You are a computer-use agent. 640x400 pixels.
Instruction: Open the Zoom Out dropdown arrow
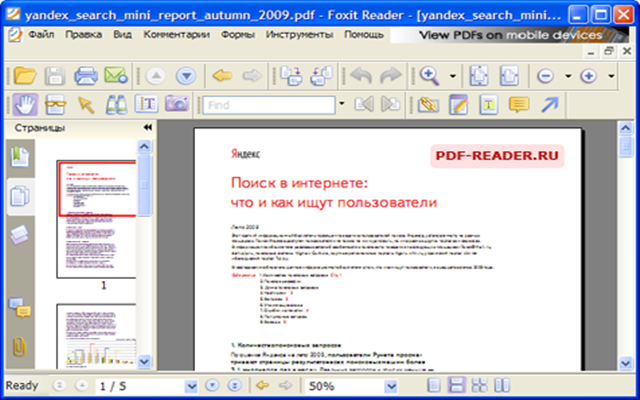click(x=568, y=76)
